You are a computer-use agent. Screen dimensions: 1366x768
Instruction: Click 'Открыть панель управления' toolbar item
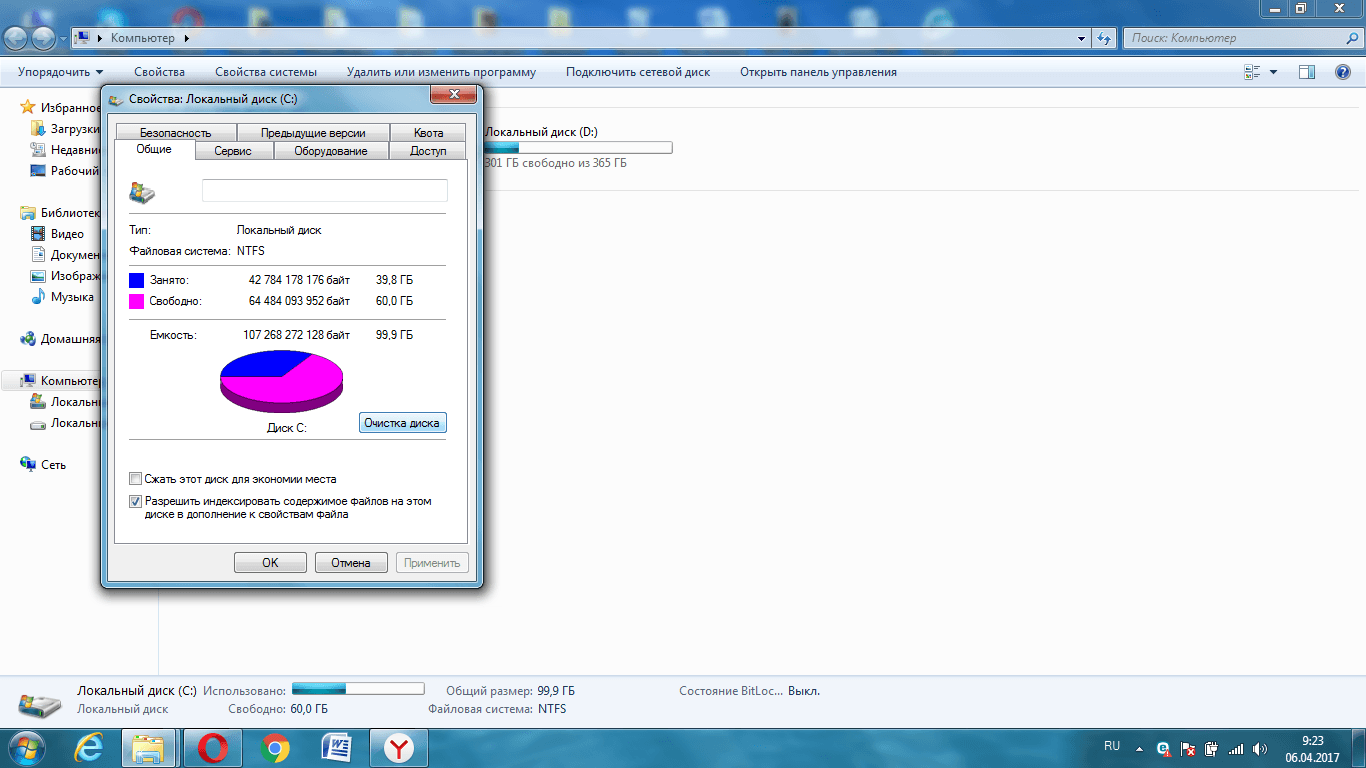coord(818,72)
